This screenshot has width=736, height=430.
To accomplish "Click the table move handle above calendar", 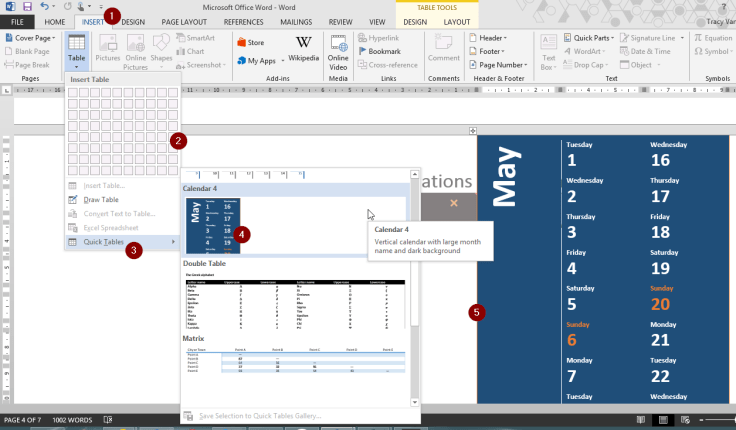I will pyautogui.click(x=473, y=131).
